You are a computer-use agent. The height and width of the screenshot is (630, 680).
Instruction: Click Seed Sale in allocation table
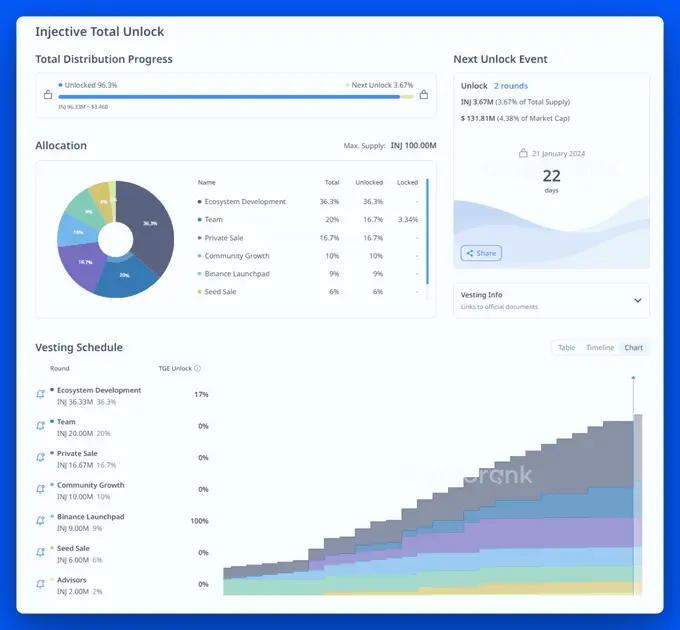[x=220, y=292]
